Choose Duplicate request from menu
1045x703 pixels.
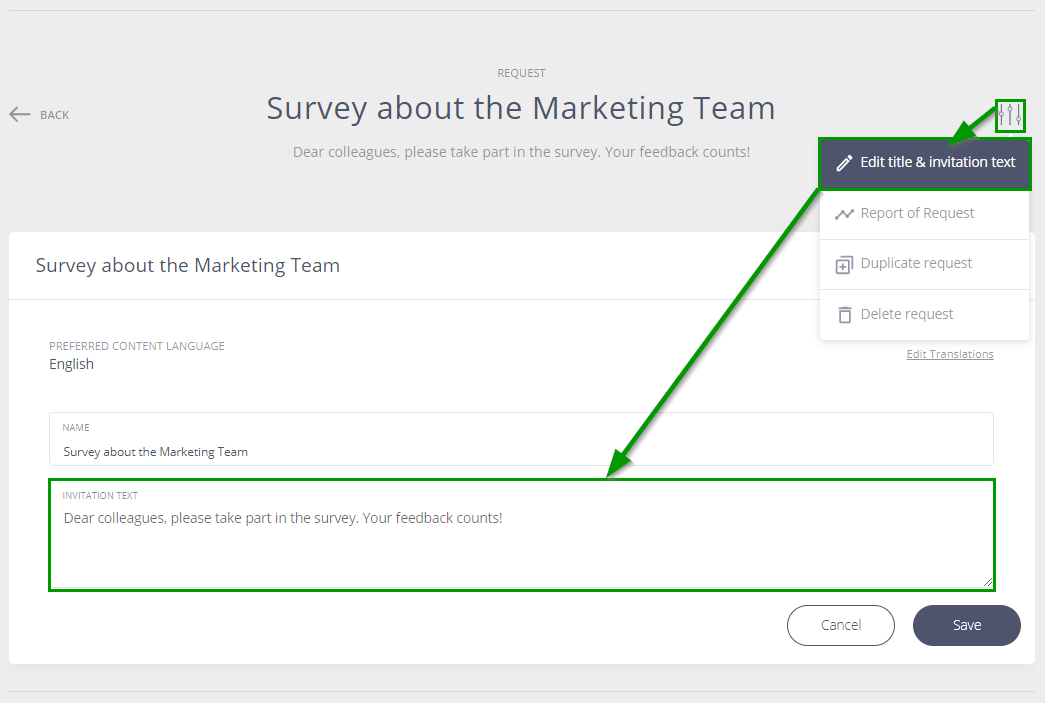click(x=924, y=264)
